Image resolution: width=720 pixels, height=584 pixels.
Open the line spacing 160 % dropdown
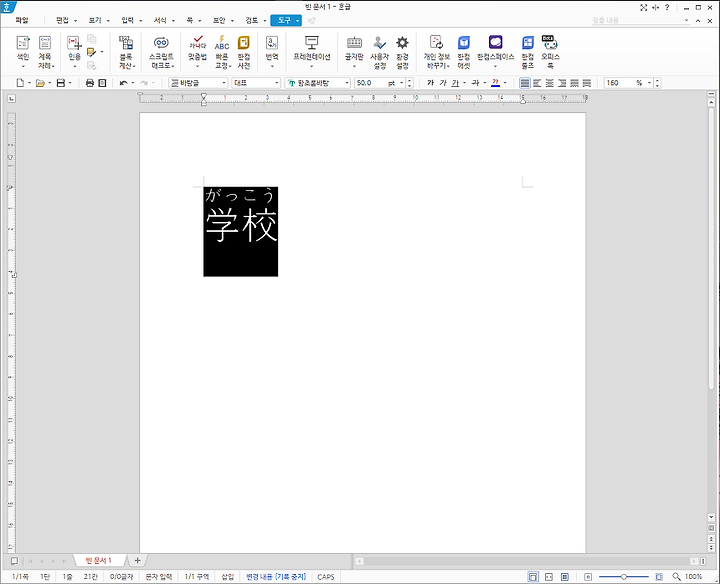coord(649,83)
